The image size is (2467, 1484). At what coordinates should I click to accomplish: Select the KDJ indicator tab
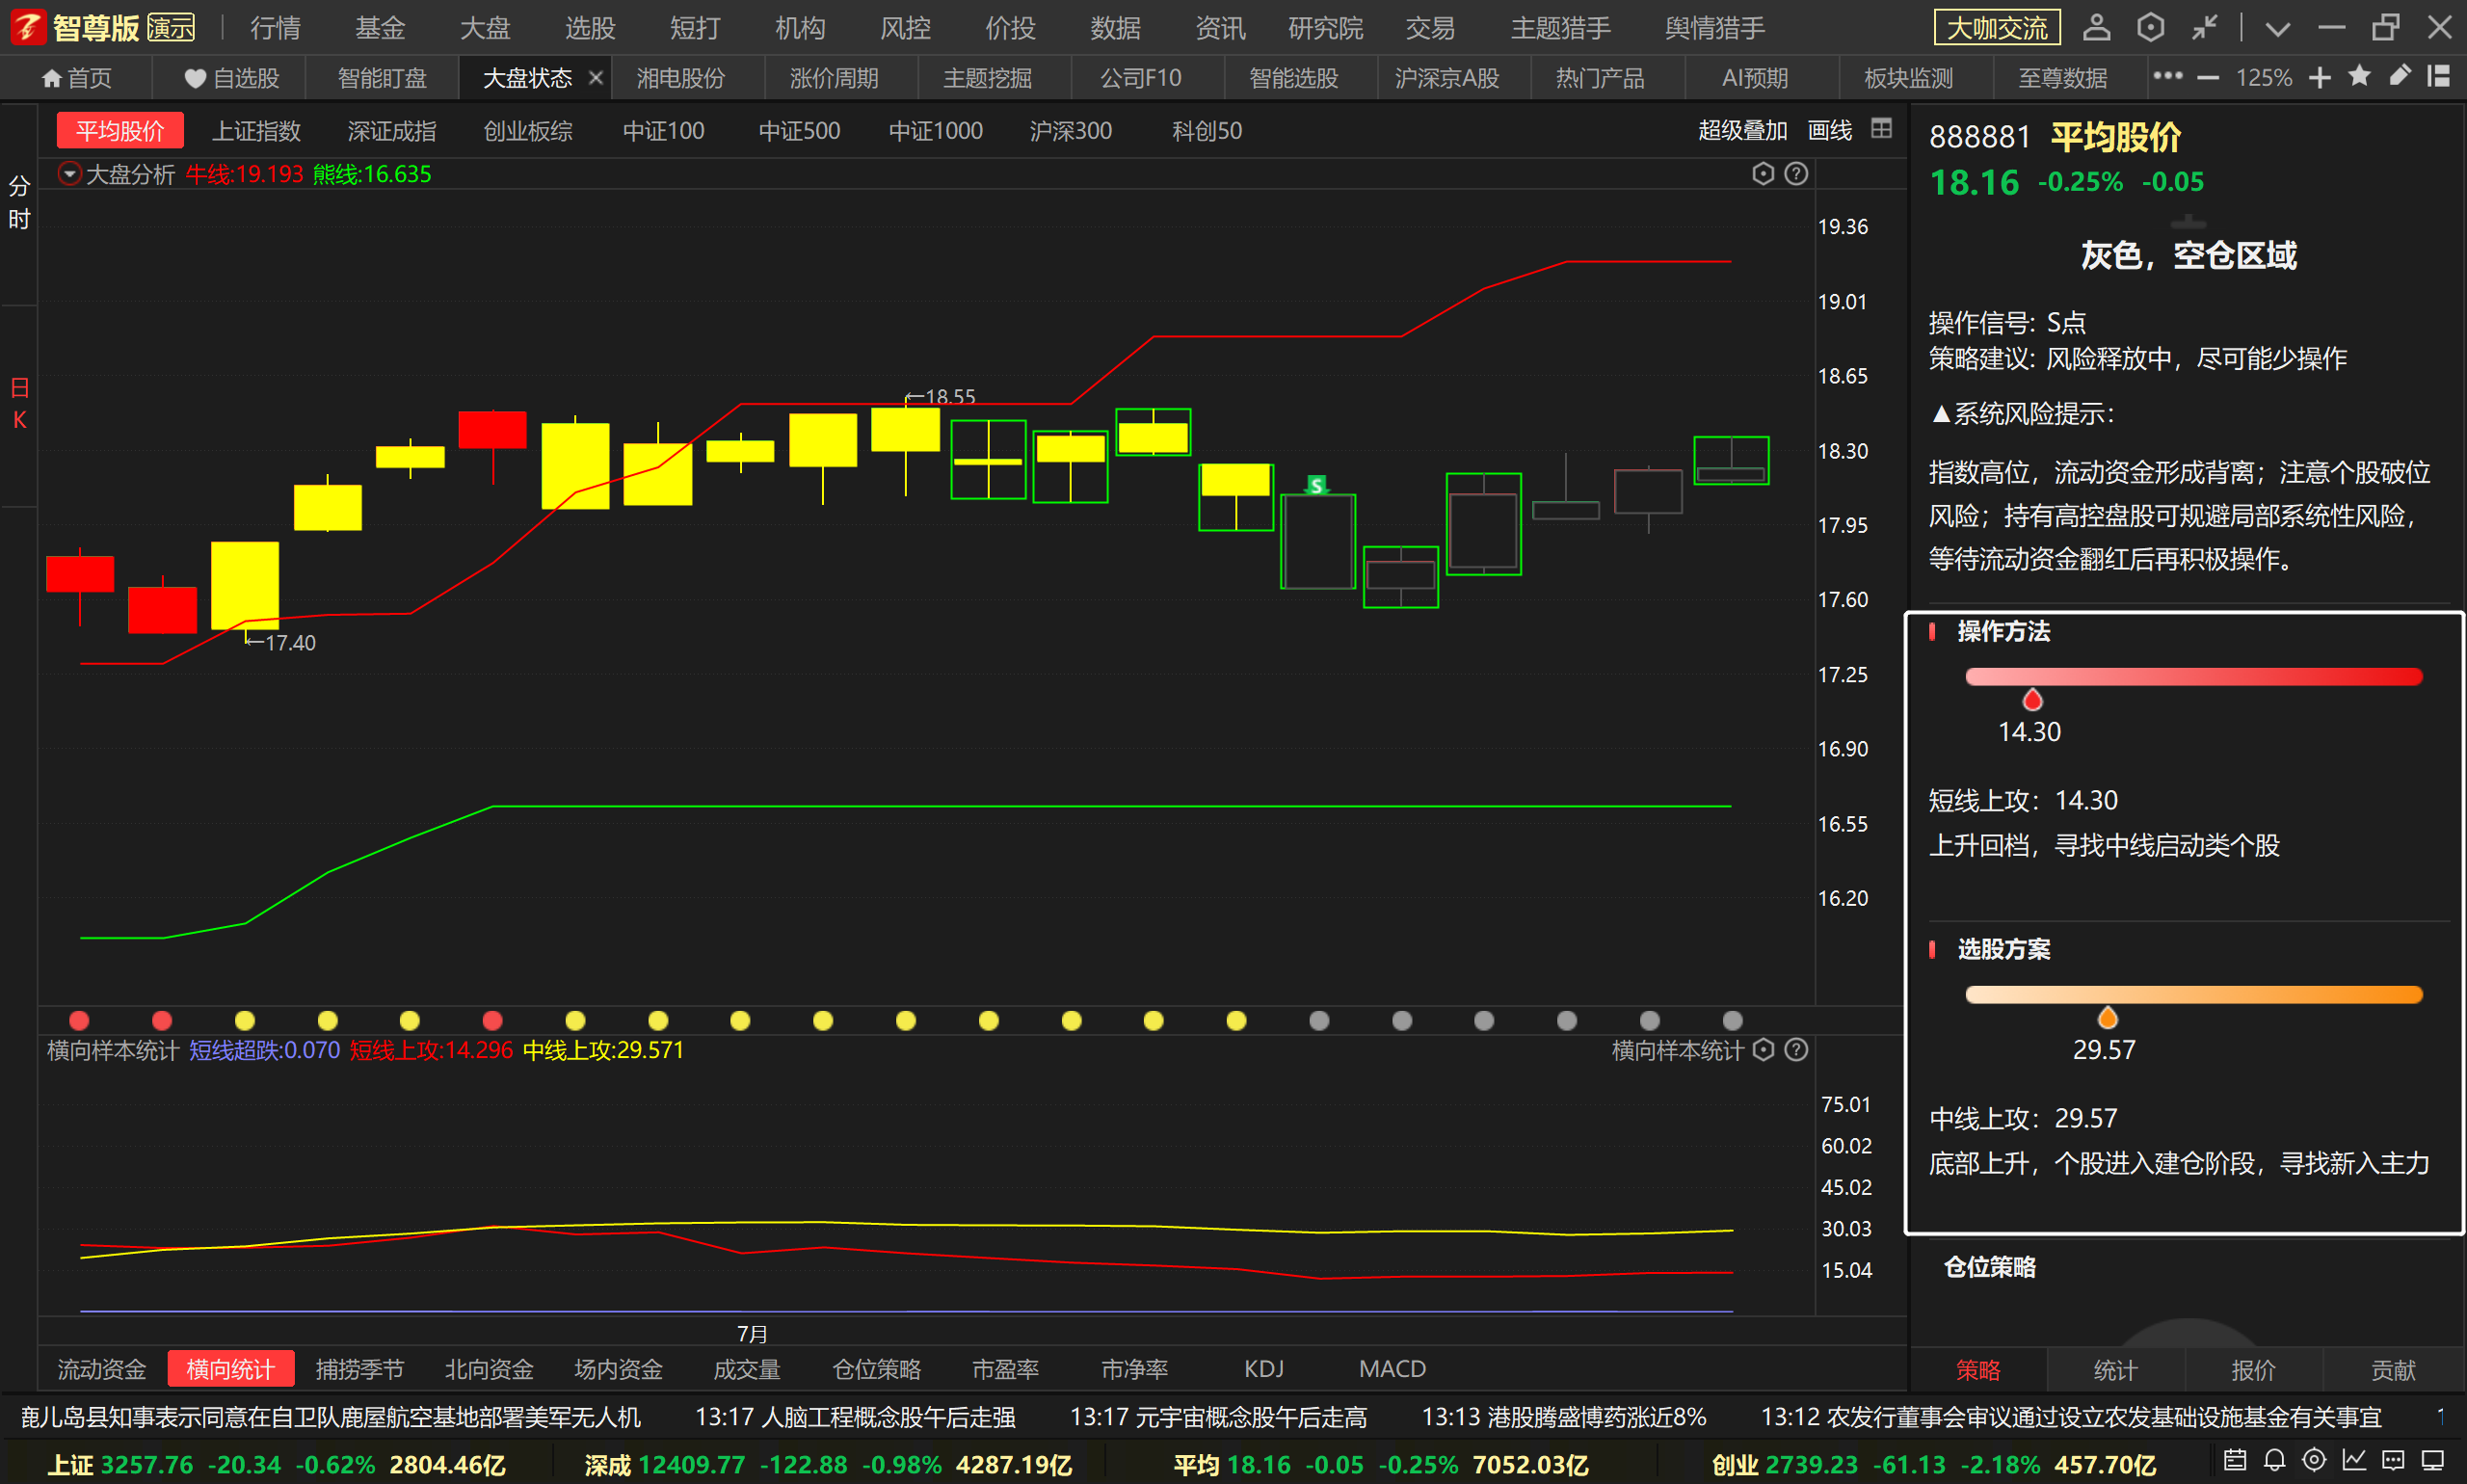[1264, 1369]
